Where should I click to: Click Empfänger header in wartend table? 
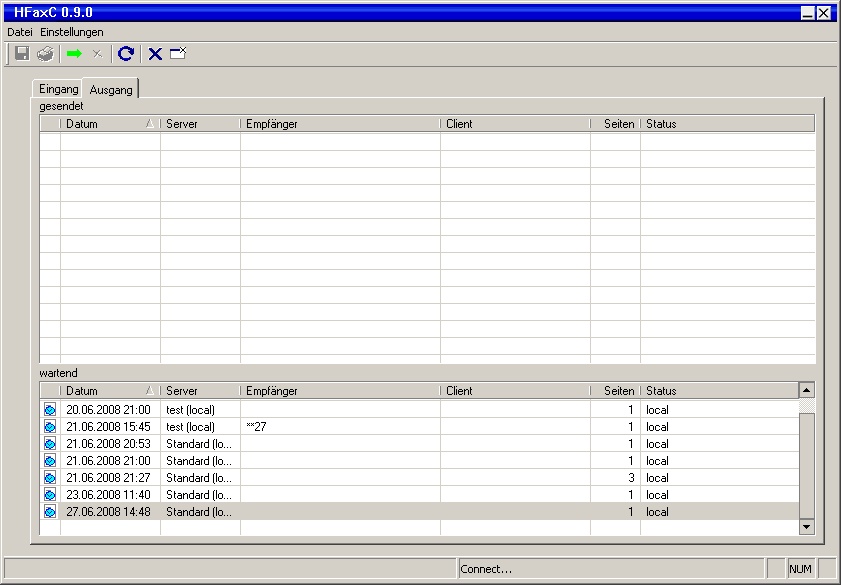[340, 391]
